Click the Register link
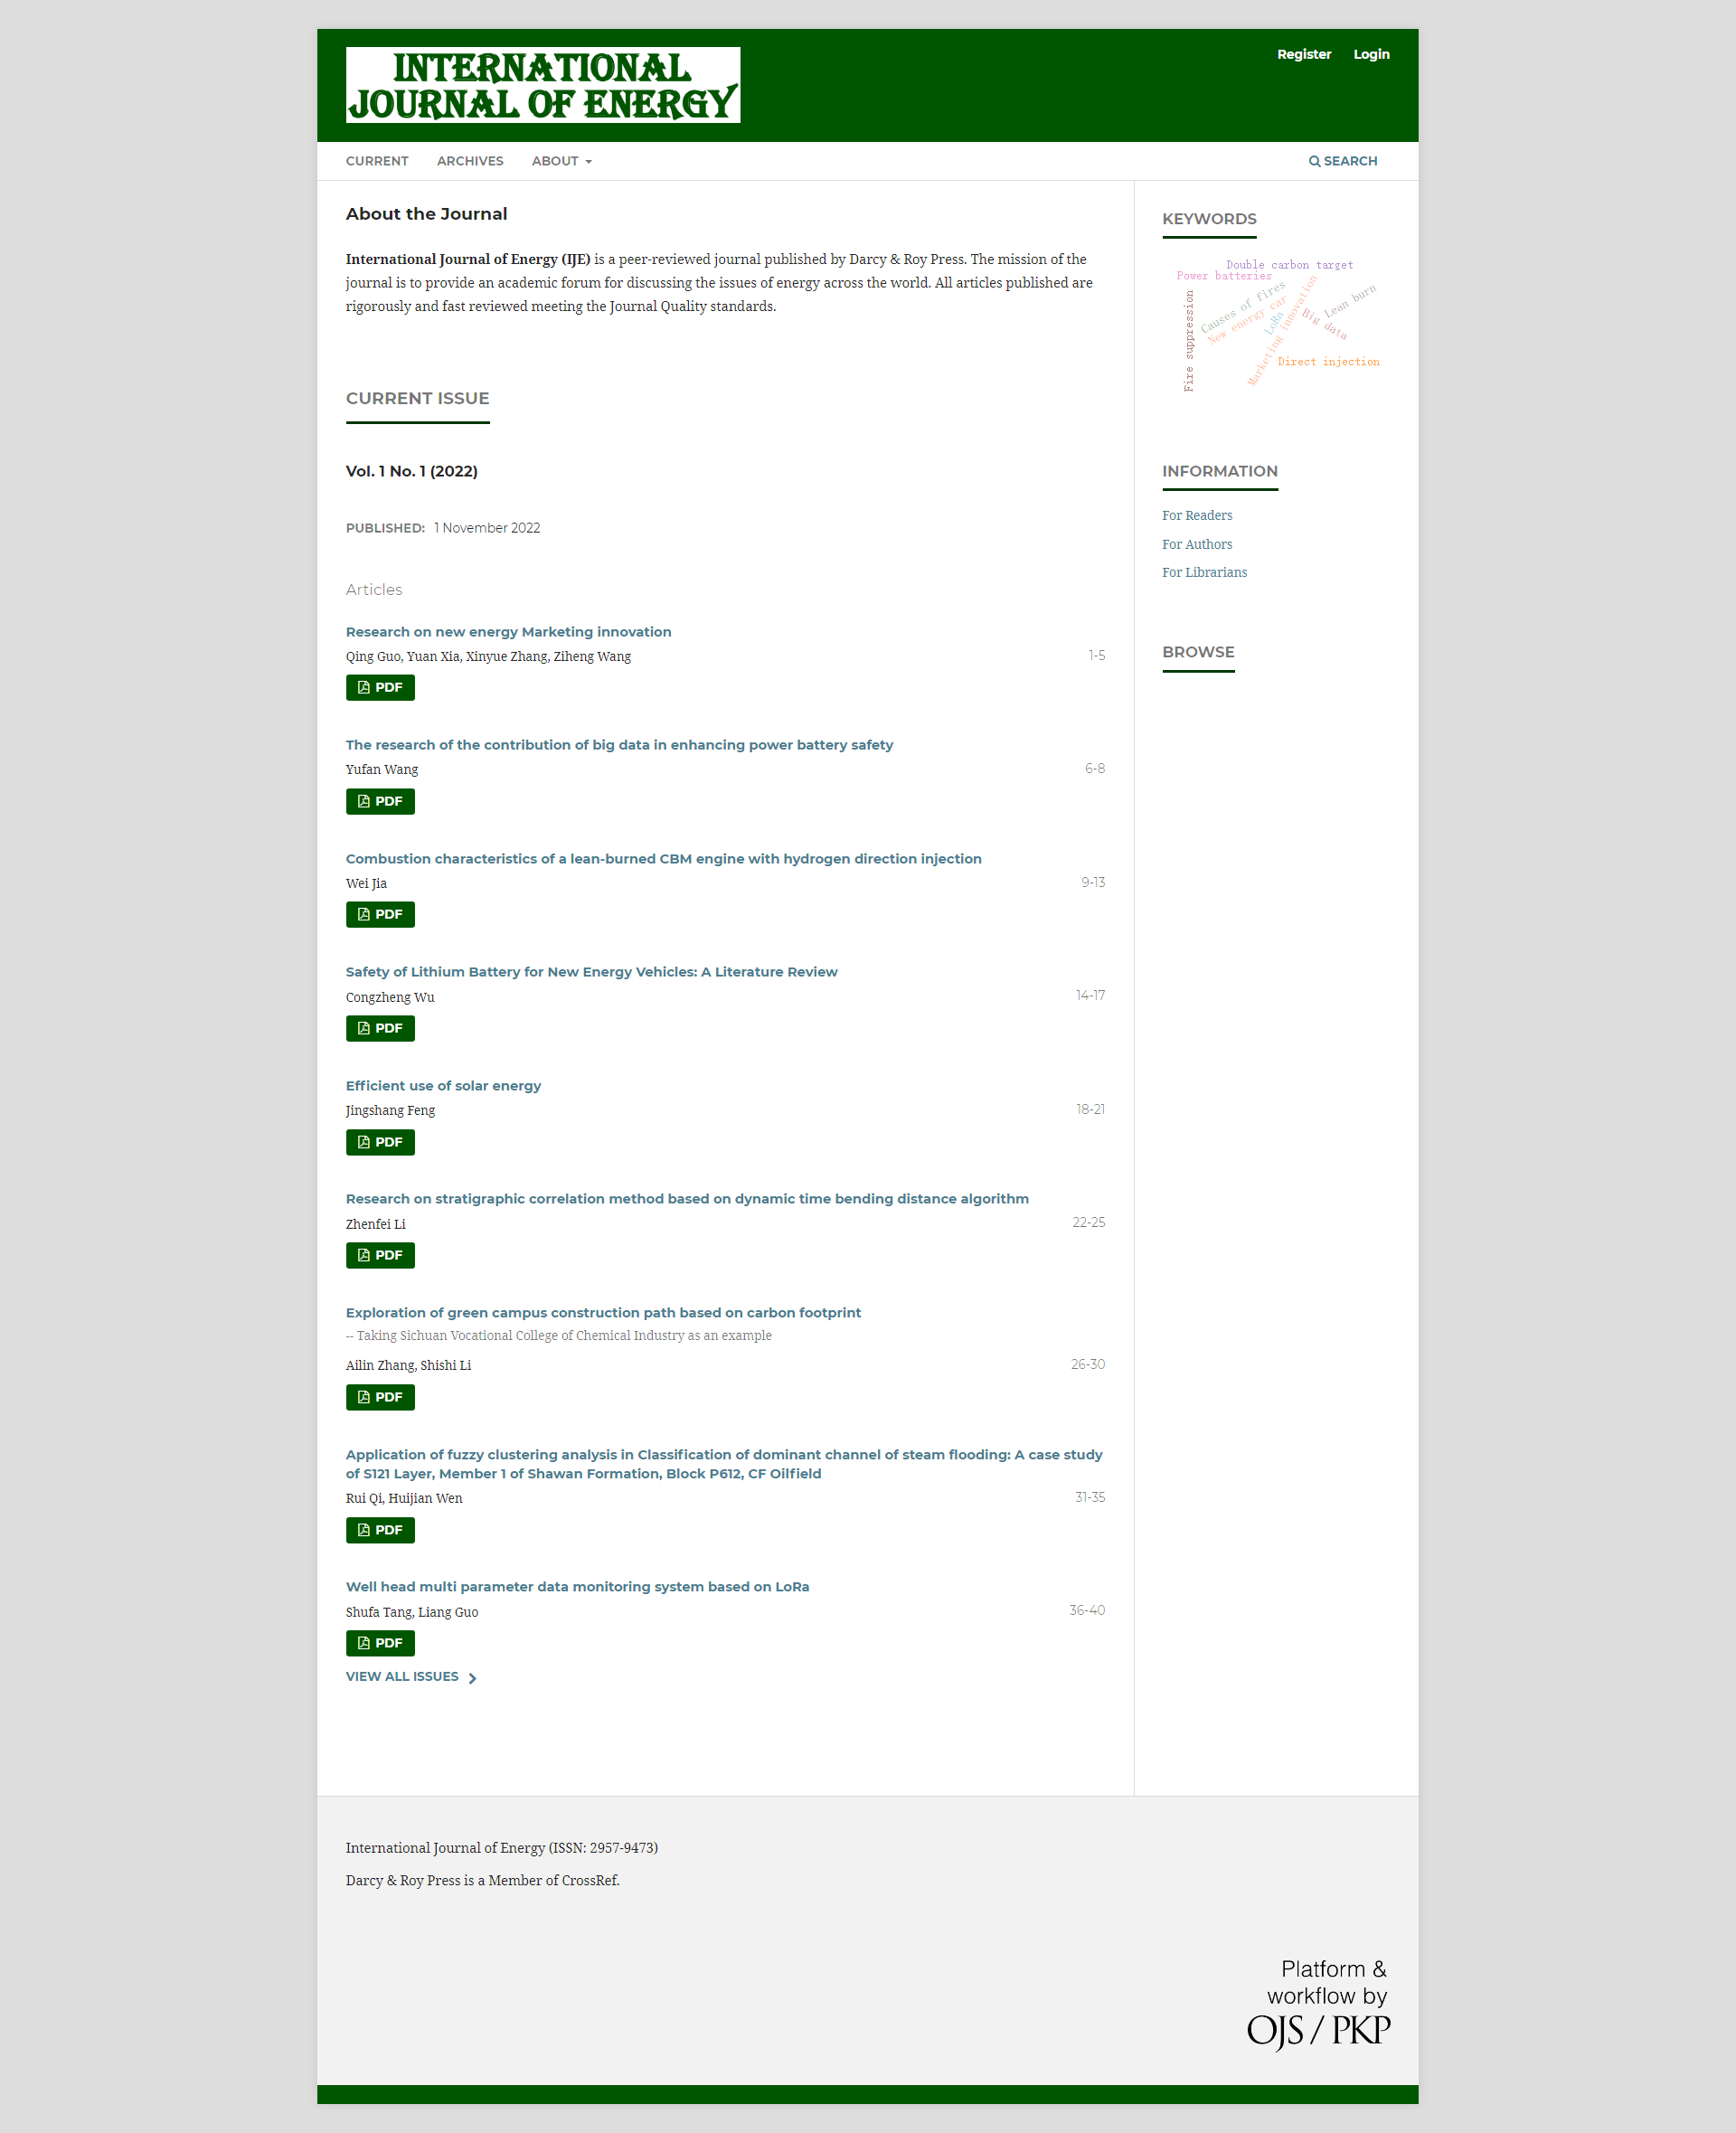Viewport: 1736px width, 2133px height. coord(1303,54)
